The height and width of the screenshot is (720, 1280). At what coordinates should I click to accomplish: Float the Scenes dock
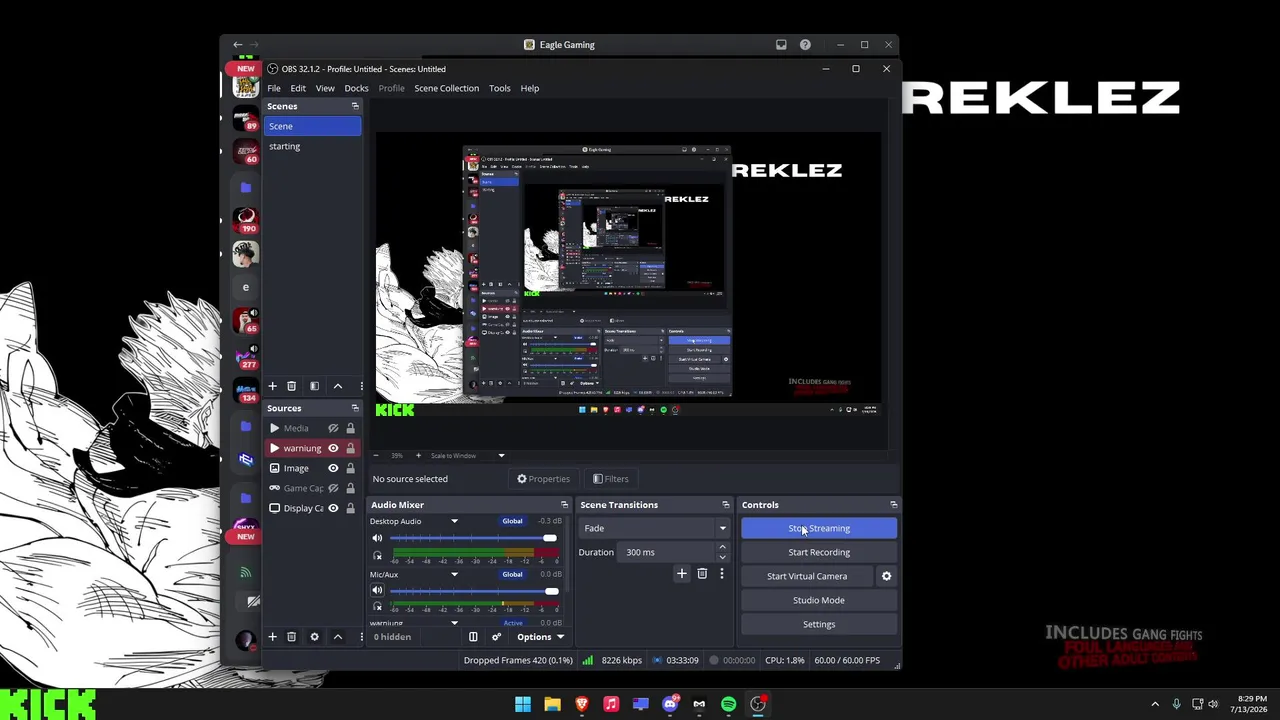355,106
